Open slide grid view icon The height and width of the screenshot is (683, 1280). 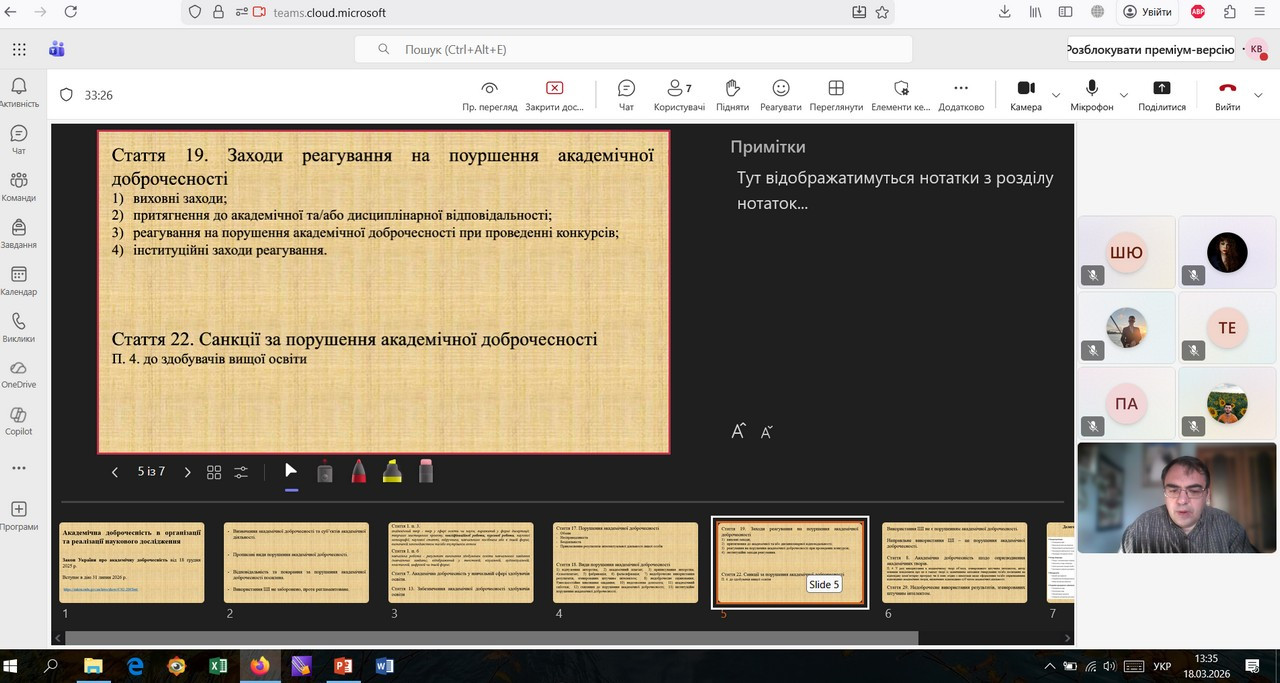(214, 472)
